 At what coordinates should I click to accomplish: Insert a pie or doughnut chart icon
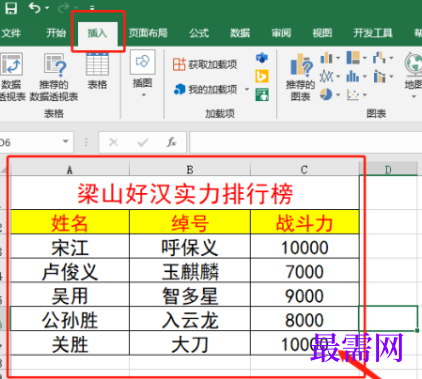[326, 95]
